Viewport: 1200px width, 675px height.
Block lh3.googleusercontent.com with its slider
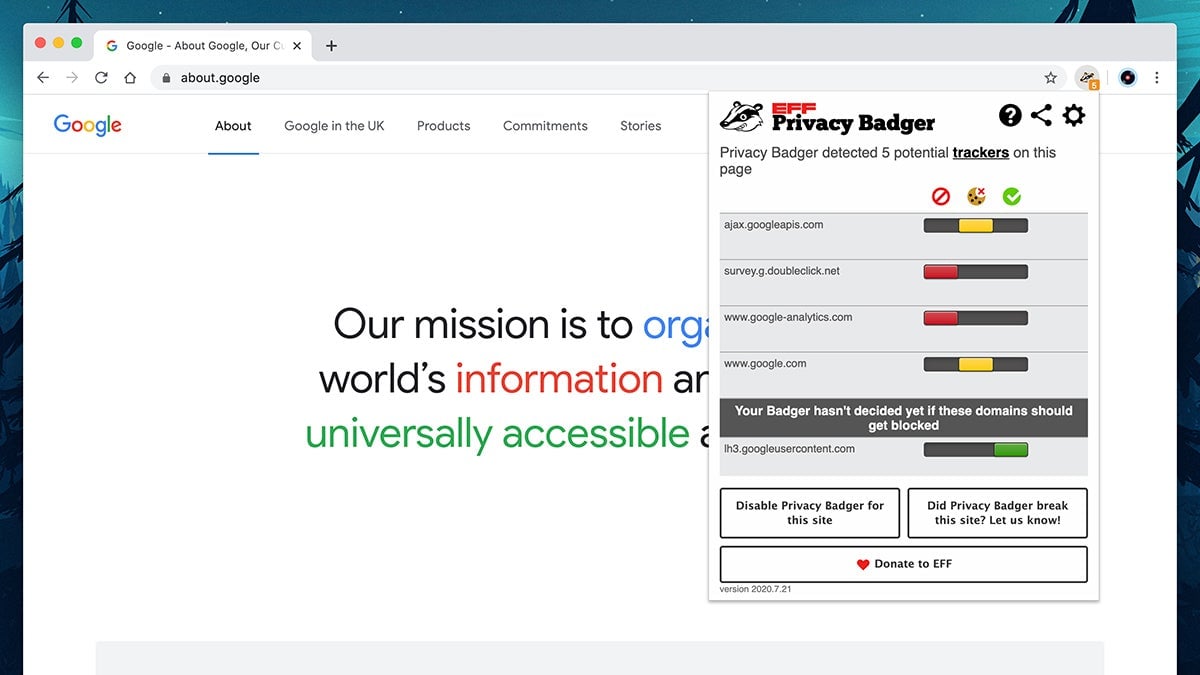point(940,449)
